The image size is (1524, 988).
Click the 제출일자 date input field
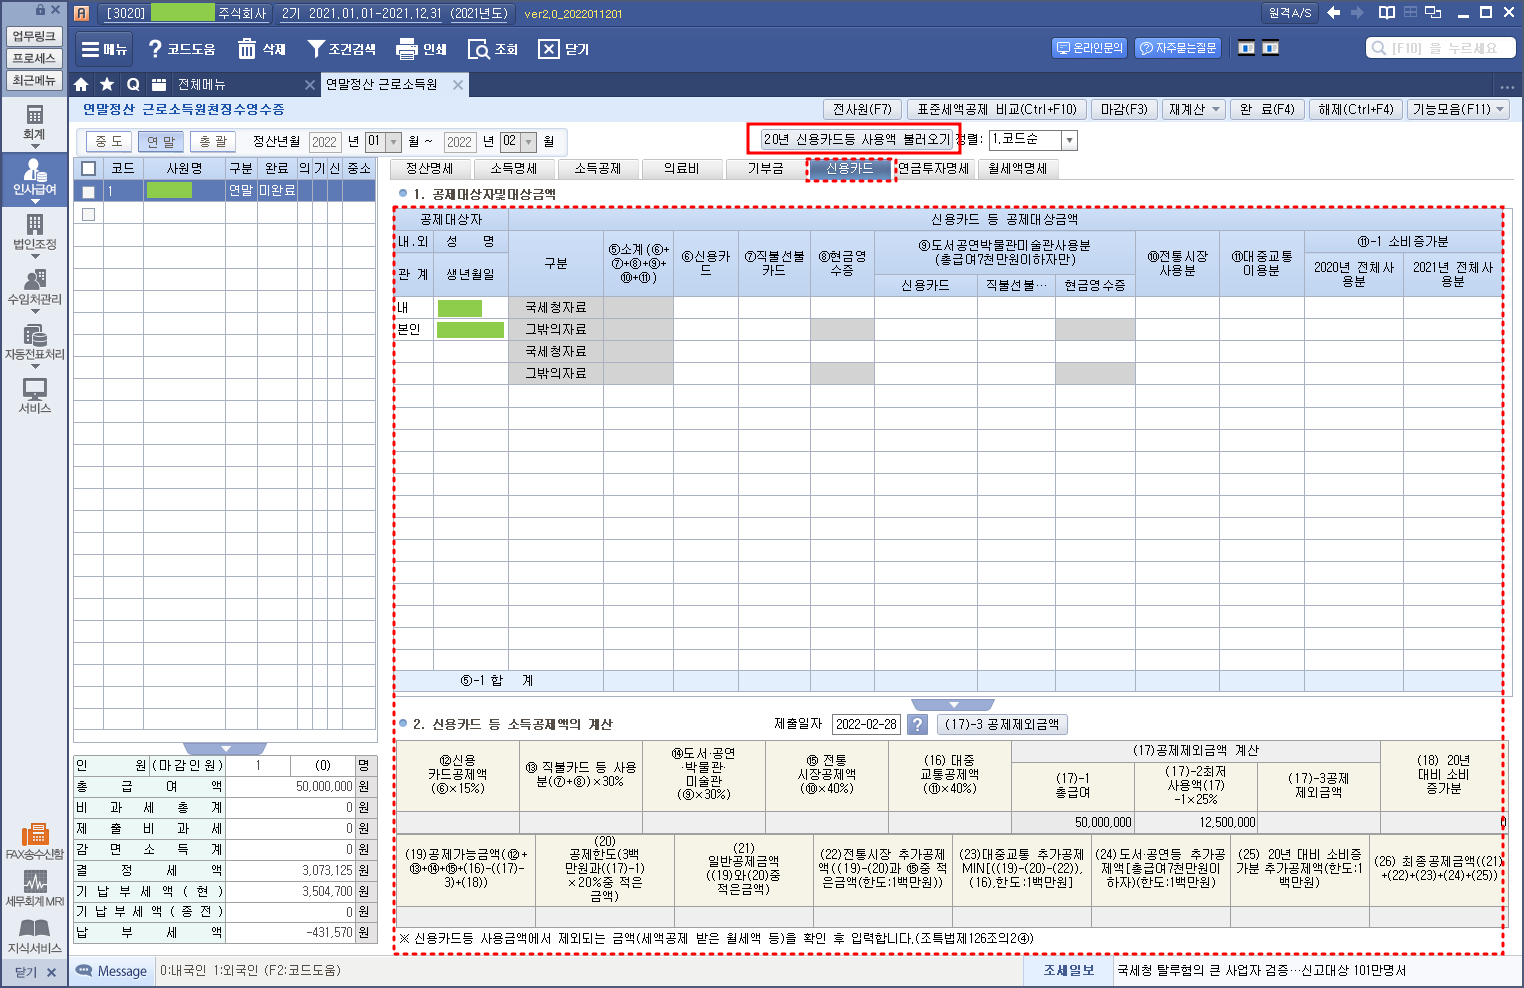[865, 724]
